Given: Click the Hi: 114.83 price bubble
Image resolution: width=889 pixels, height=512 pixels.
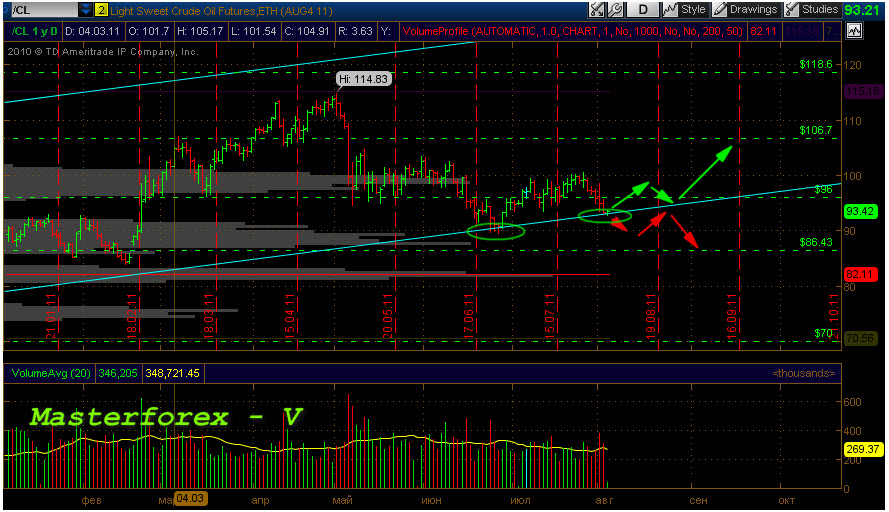Looking at the screenshot, I should tap(363, 79).
